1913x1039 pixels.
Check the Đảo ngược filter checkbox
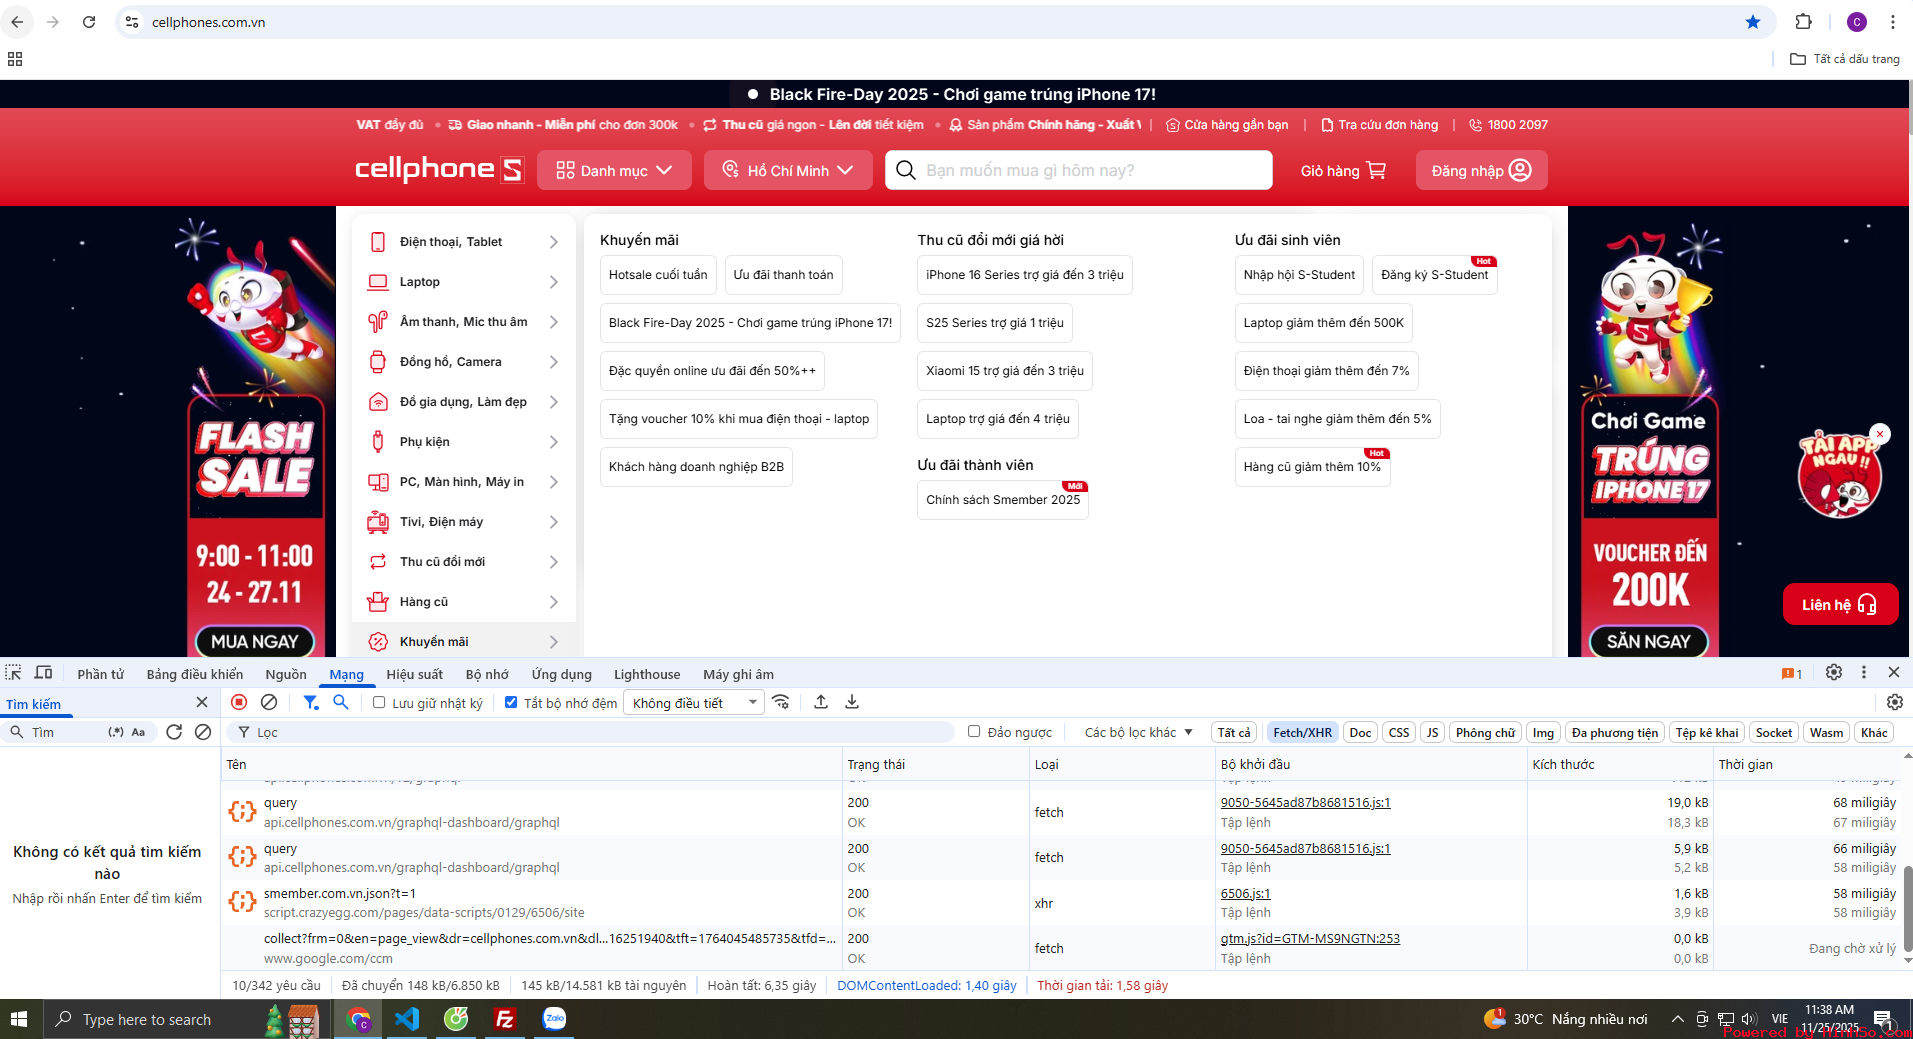(x=974, y=732)
